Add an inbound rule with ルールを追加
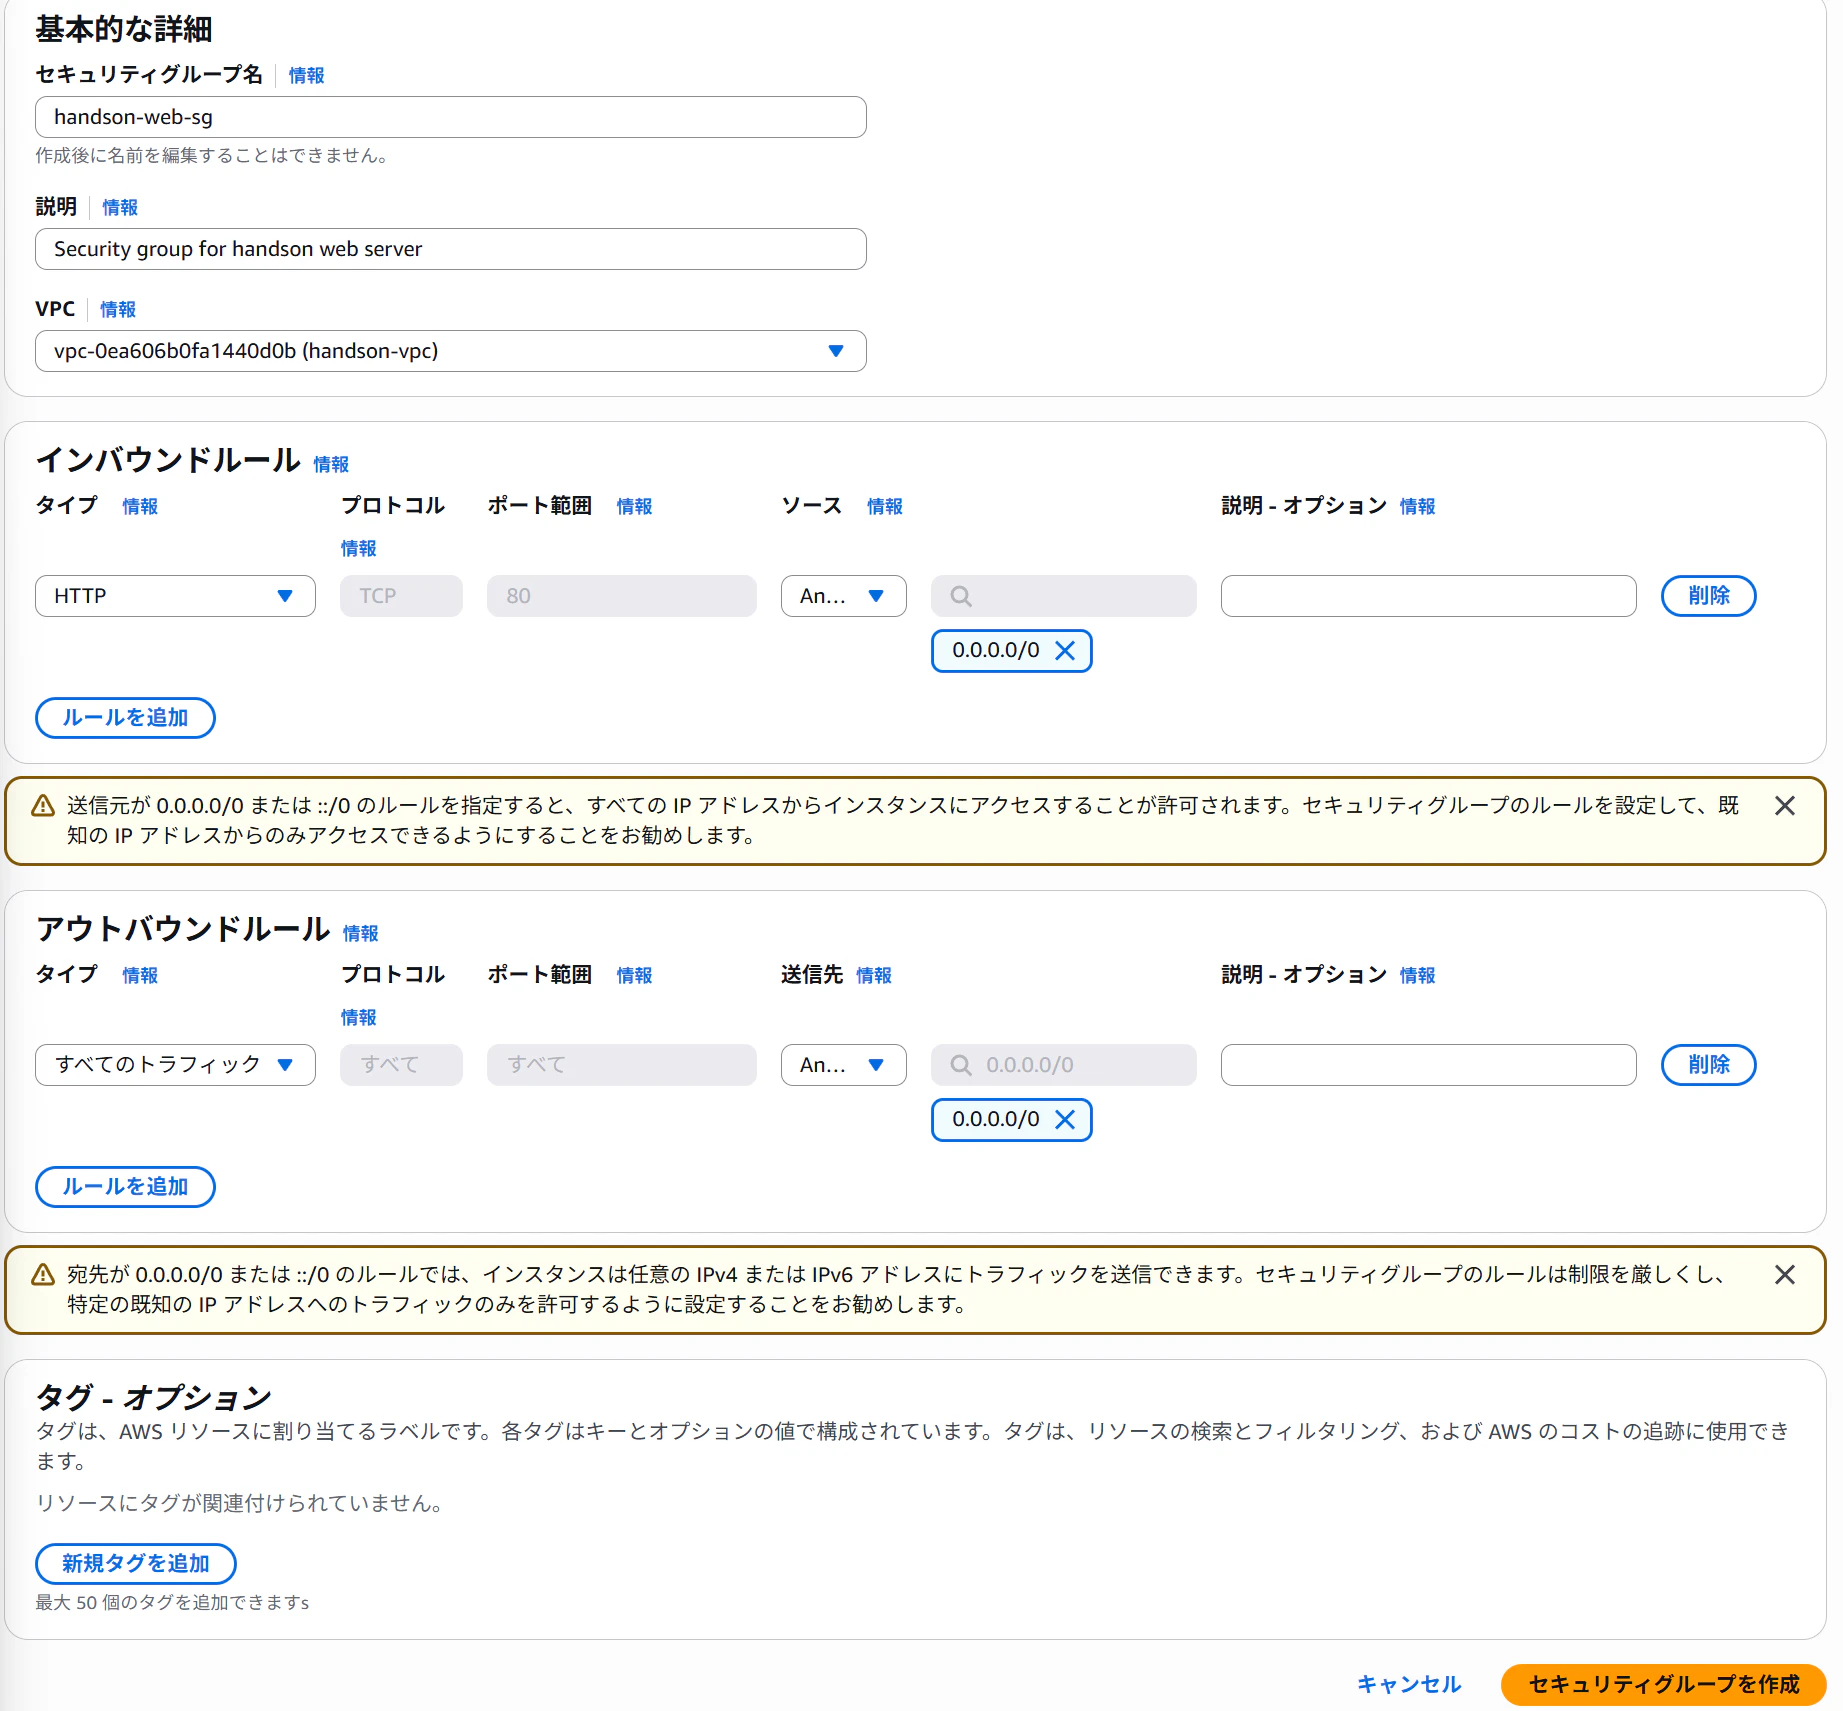The width and height of the screenshot is (1843, 1711). 125,718
